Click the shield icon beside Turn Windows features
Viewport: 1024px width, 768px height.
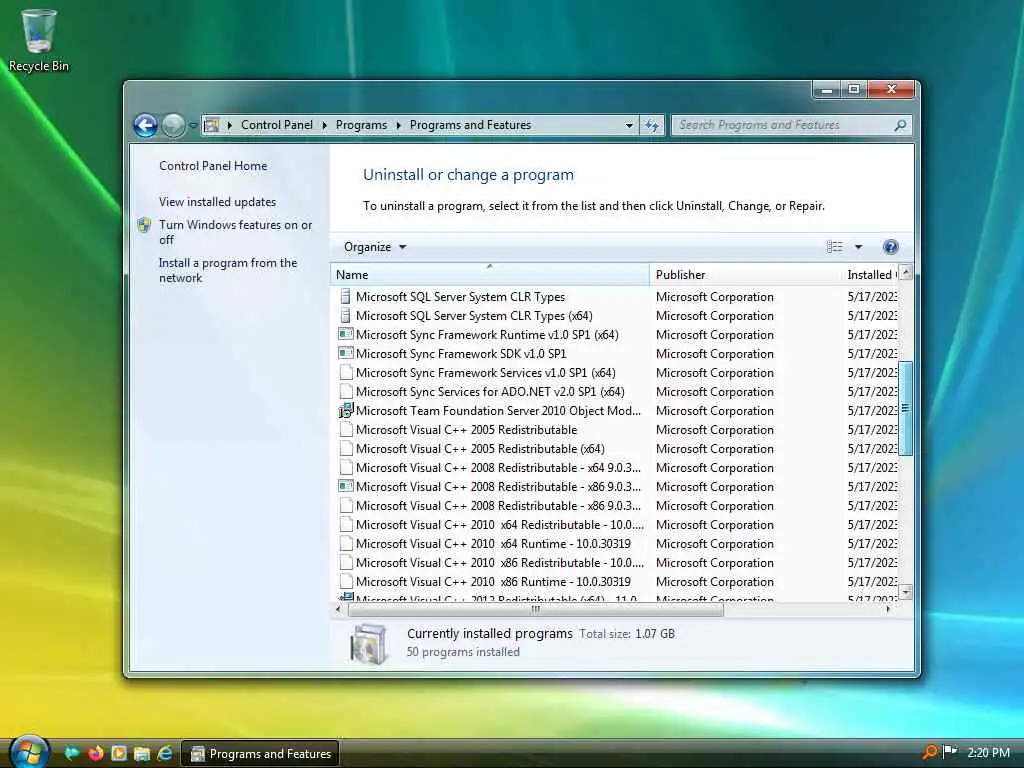[144, 225]
